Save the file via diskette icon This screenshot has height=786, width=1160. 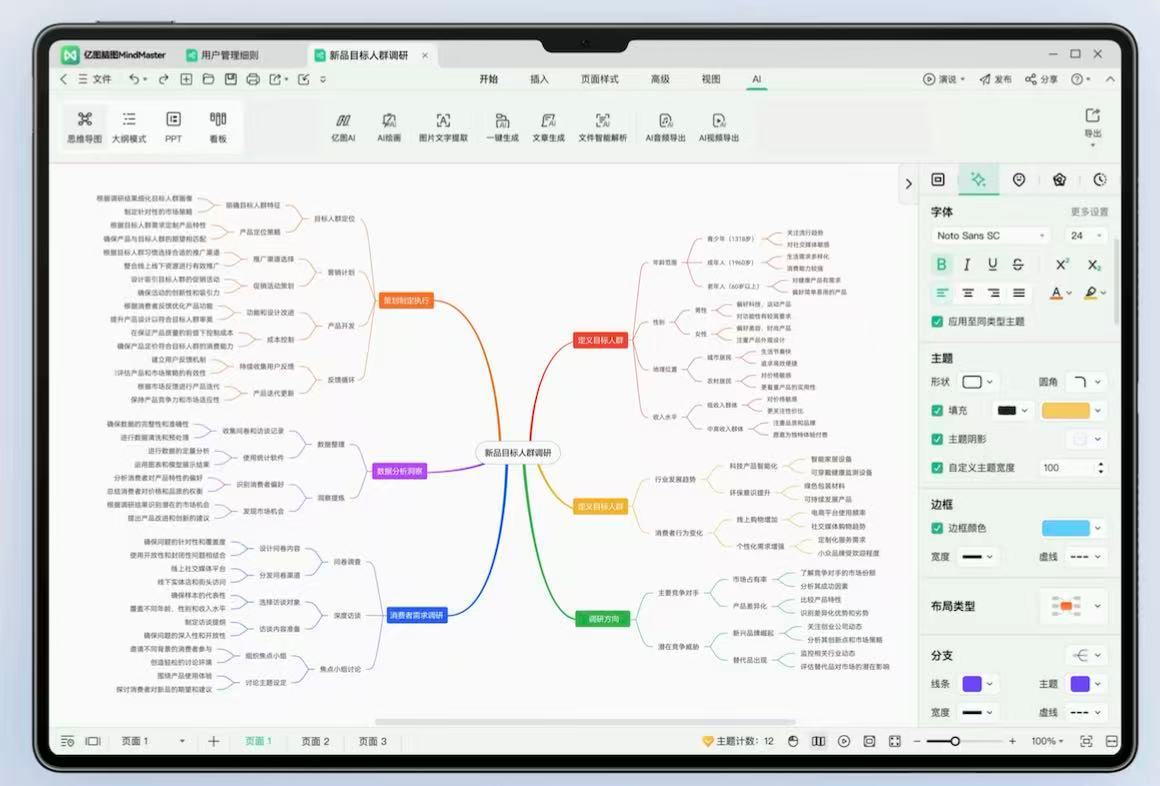click(x=231, y=78)
